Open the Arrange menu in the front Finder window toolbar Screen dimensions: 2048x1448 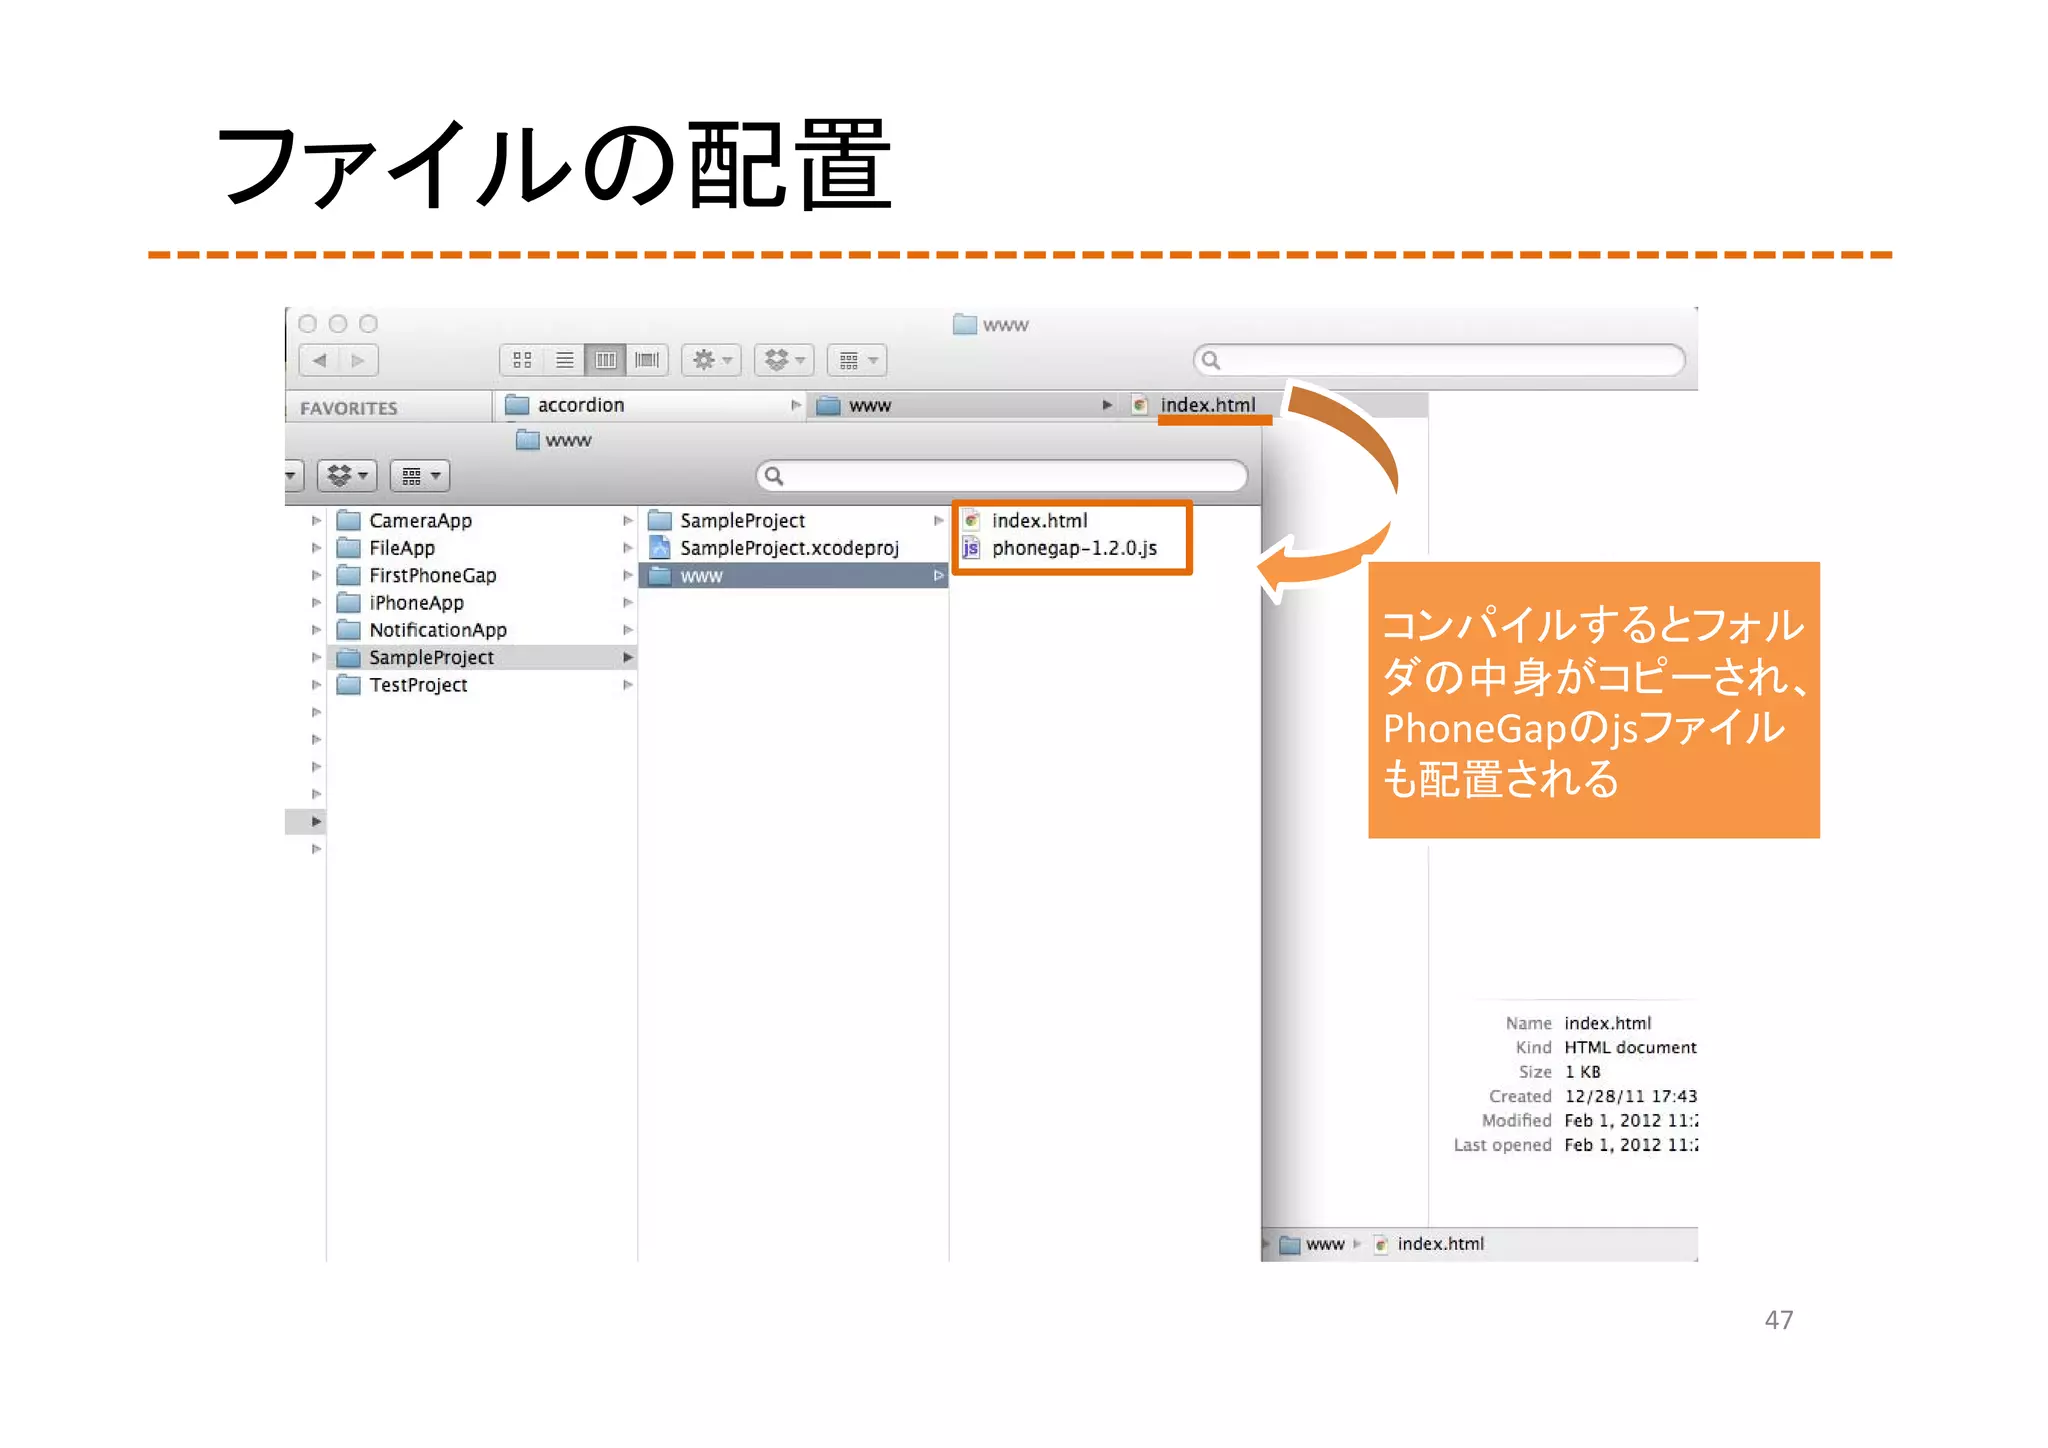(420, 476)
